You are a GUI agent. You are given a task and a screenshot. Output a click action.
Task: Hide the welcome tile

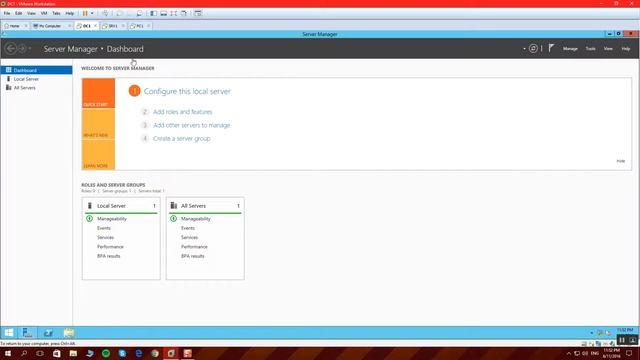[x=621, y=161]
